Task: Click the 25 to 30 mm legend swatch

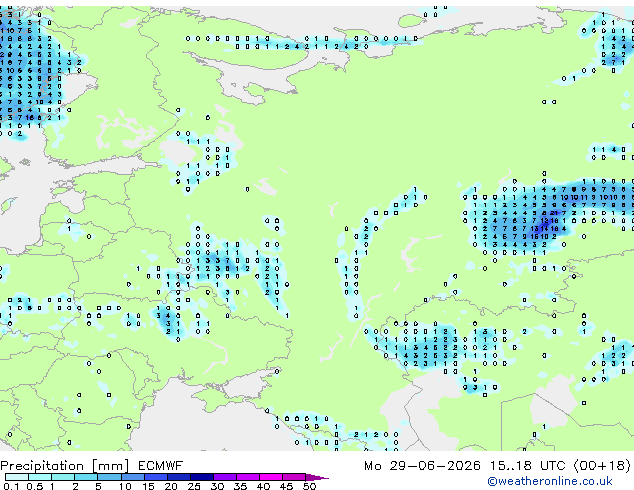Action: tap(202, 477)
